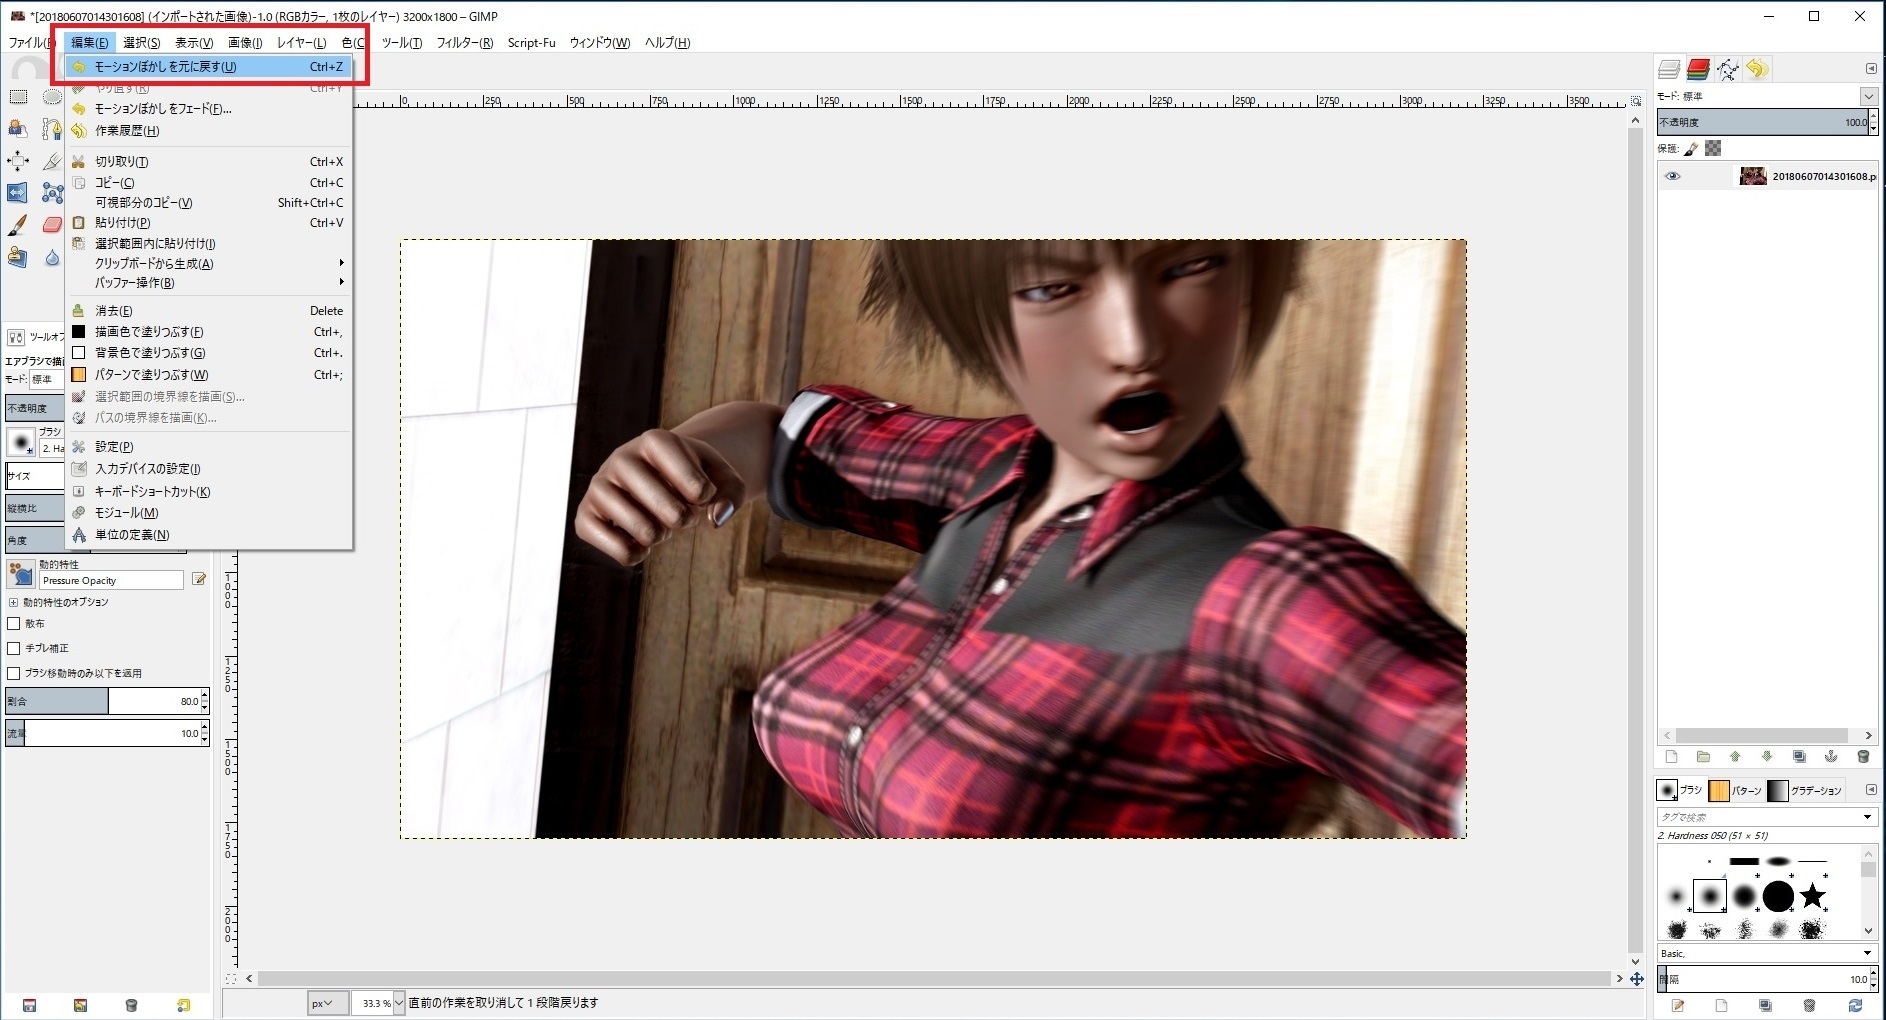The height and width of the screenshot is (1020, 1886).
Task: Create a new layer group
Action: click(x=1703, y=757)
